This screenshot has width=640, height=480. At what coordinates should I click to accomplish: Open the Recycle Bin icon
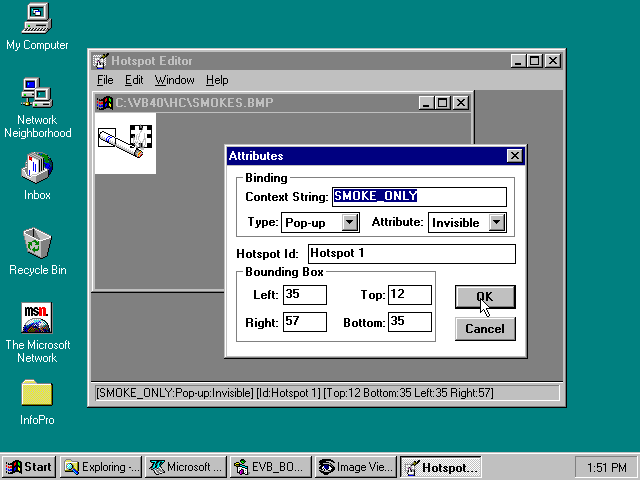37,243
